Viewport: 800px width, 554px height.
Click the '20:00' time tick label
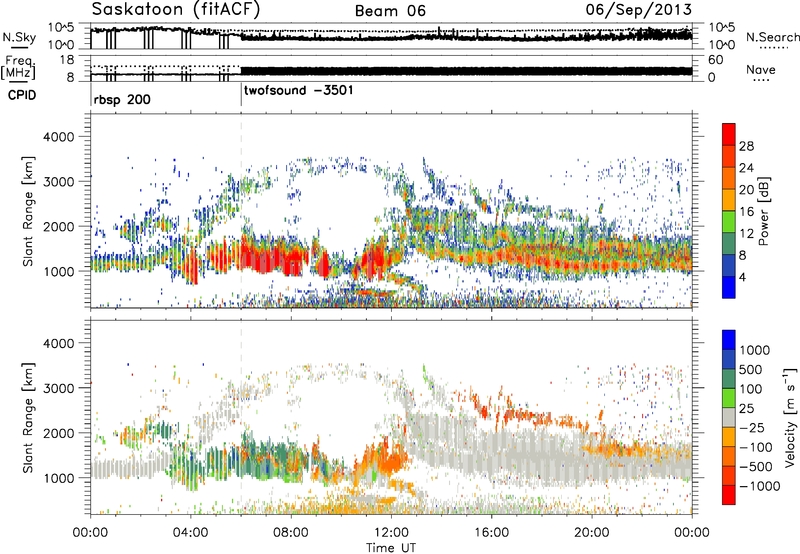click(592, 533)
